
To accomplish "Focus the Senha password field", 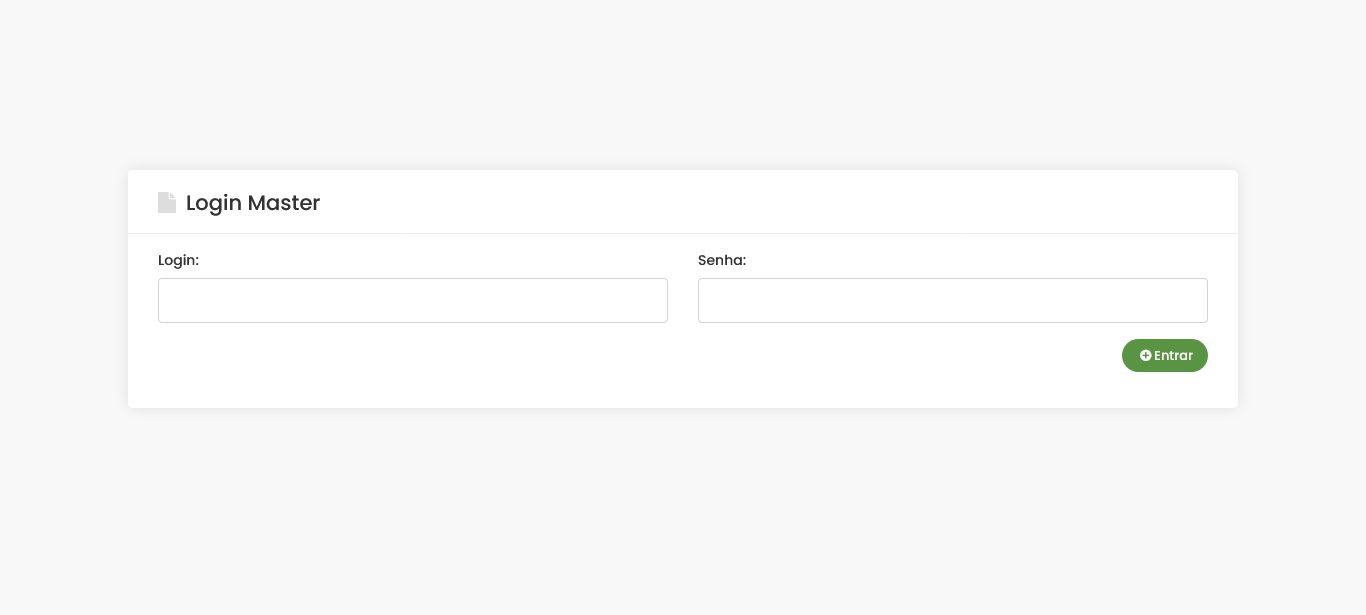I will click(x=952, y=300).
